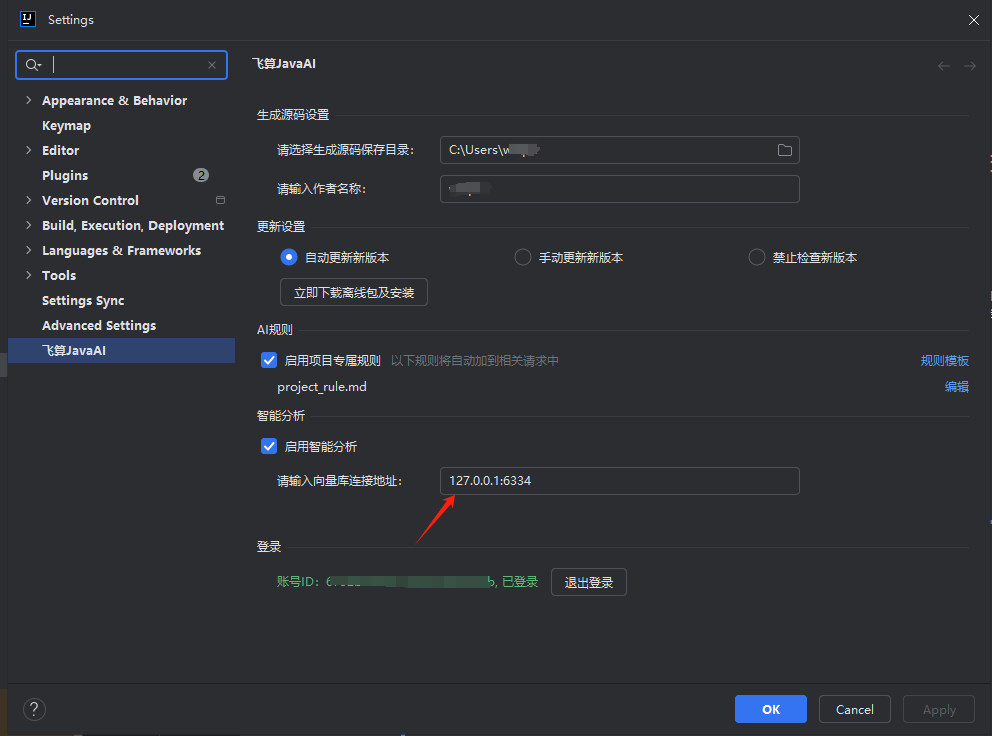Click the Build, Execution, Deployment label

(x=133, y=226)
